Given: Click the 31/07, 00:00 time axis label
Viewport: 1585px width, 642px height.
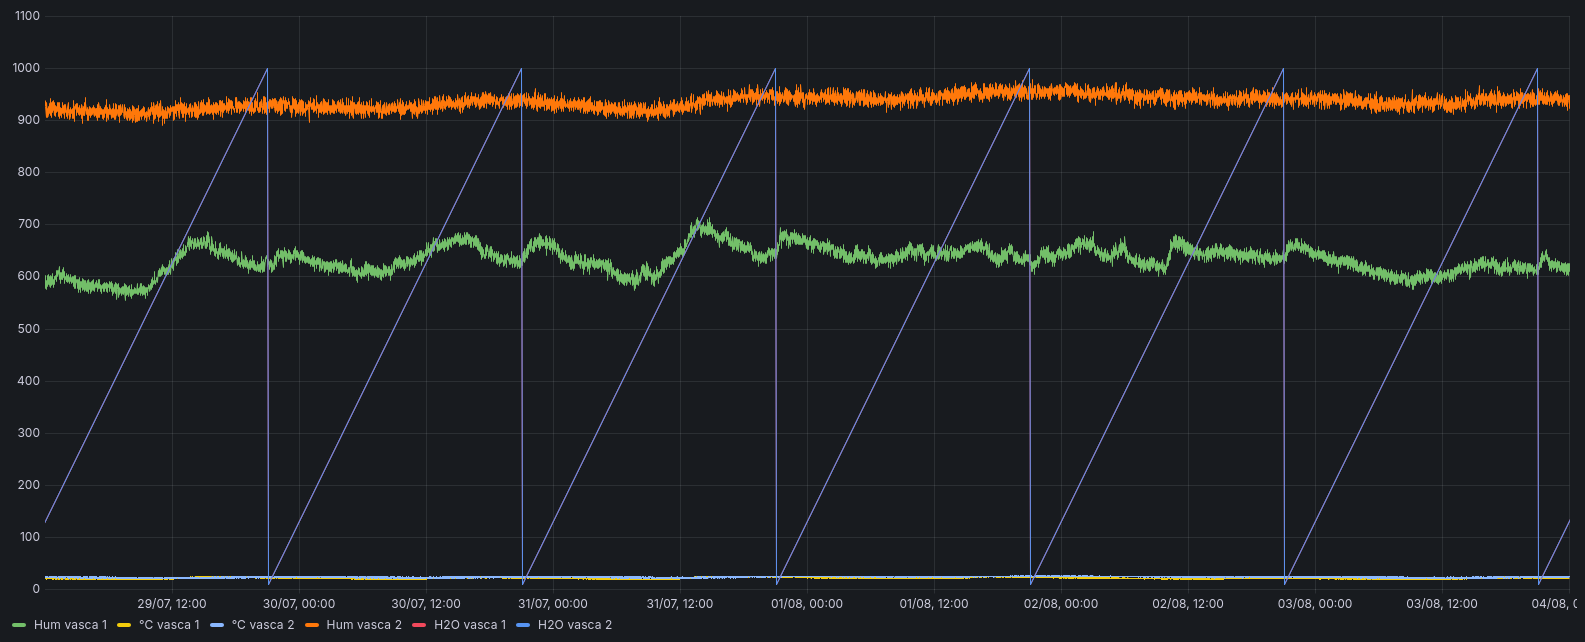Looking at the screenshot, I should (x=553, y=604).
